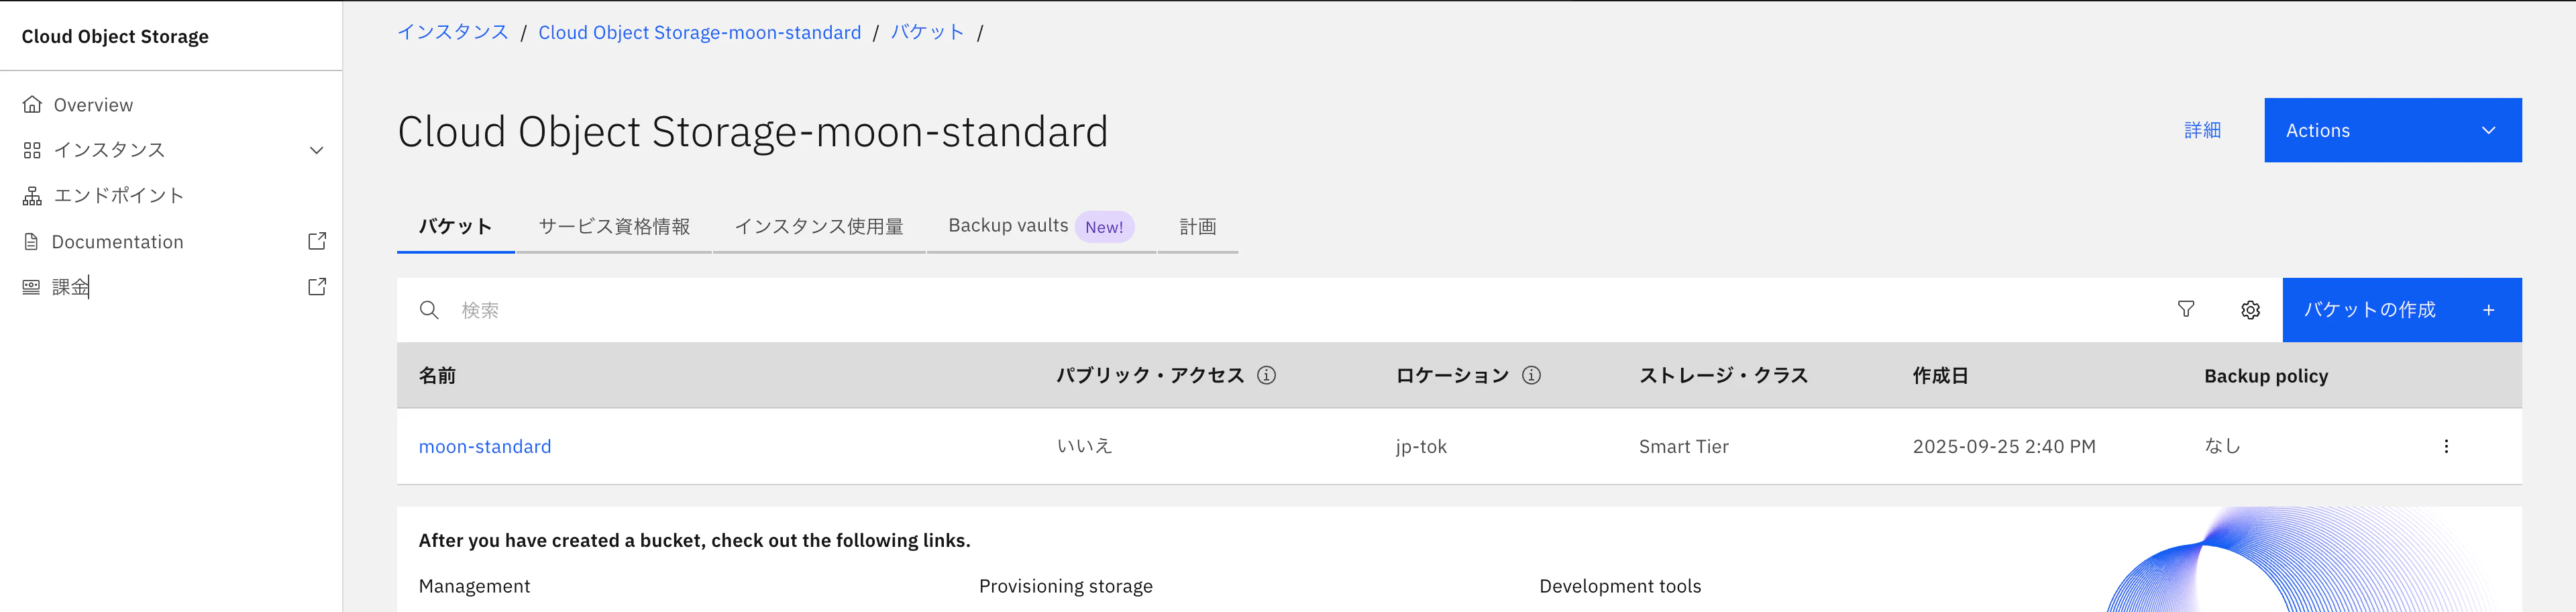Image resolution: width=2576 pixels, height=612 pixels.
Task: Open moon-standard bucket link
Action: 485,446
